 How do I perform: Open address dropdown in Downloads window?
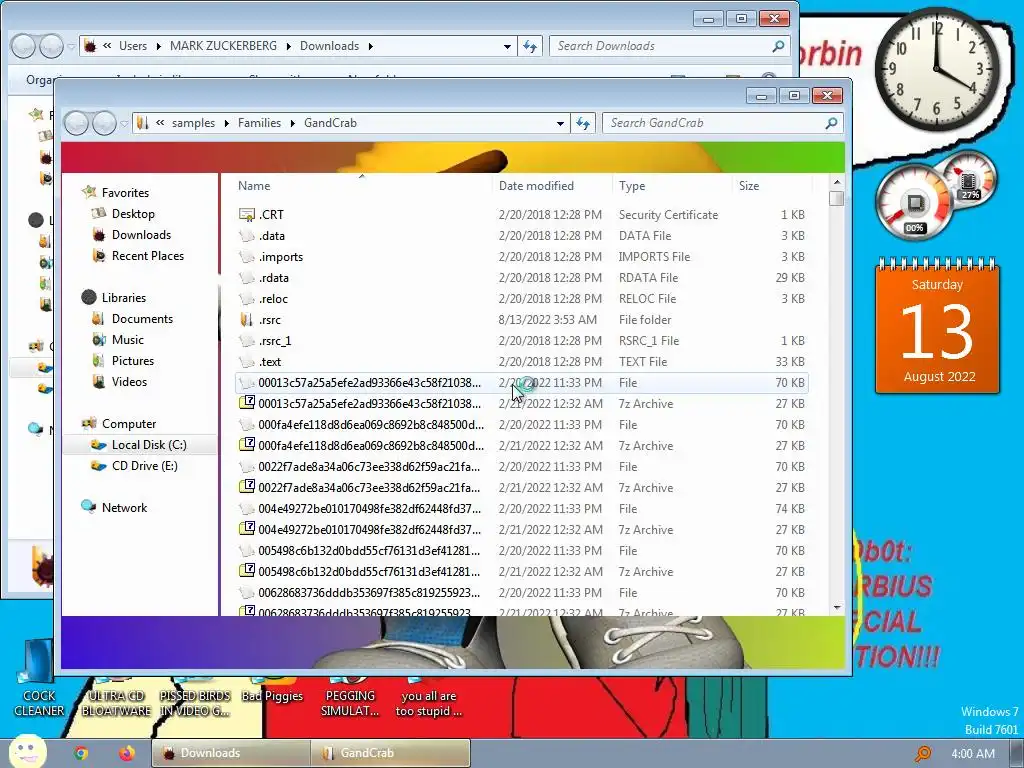(507, 46)
